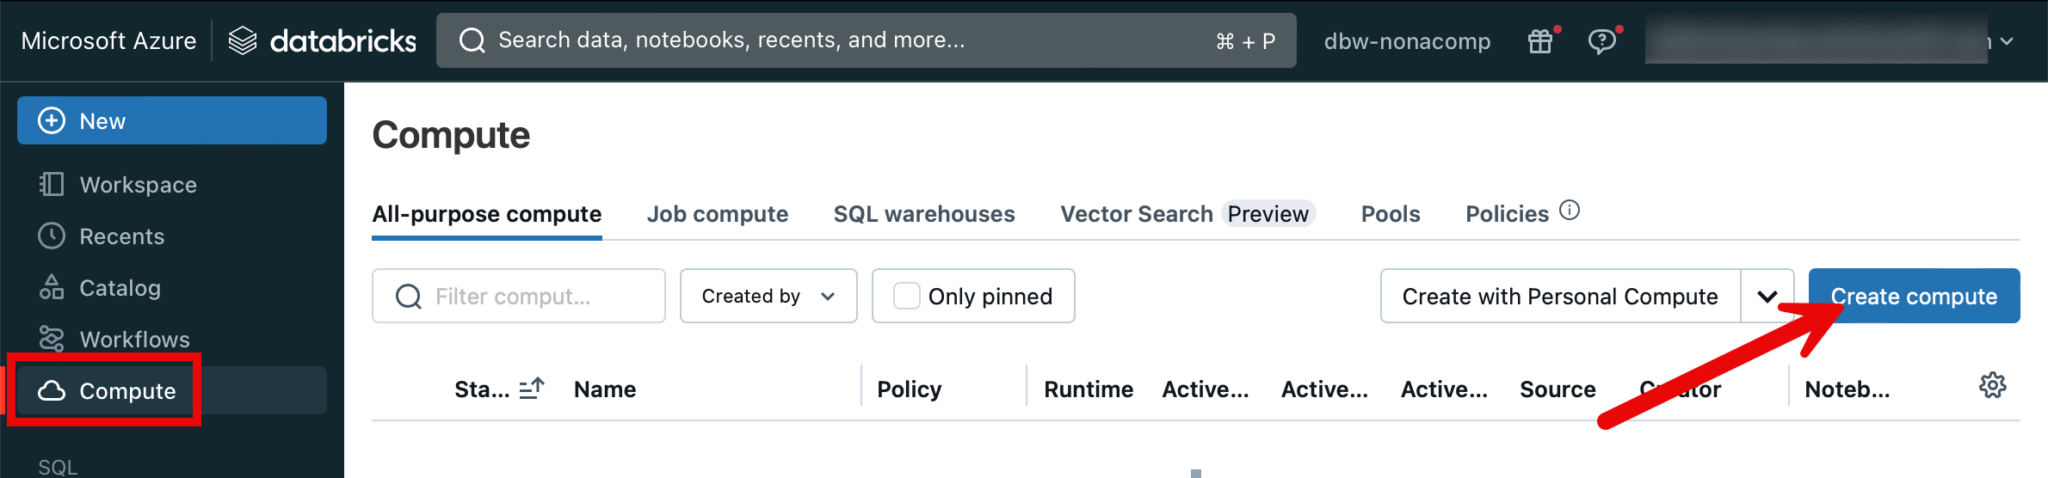
Task: Expand the Personal Compute dropdown arrow
Action: click(1767, 296)
